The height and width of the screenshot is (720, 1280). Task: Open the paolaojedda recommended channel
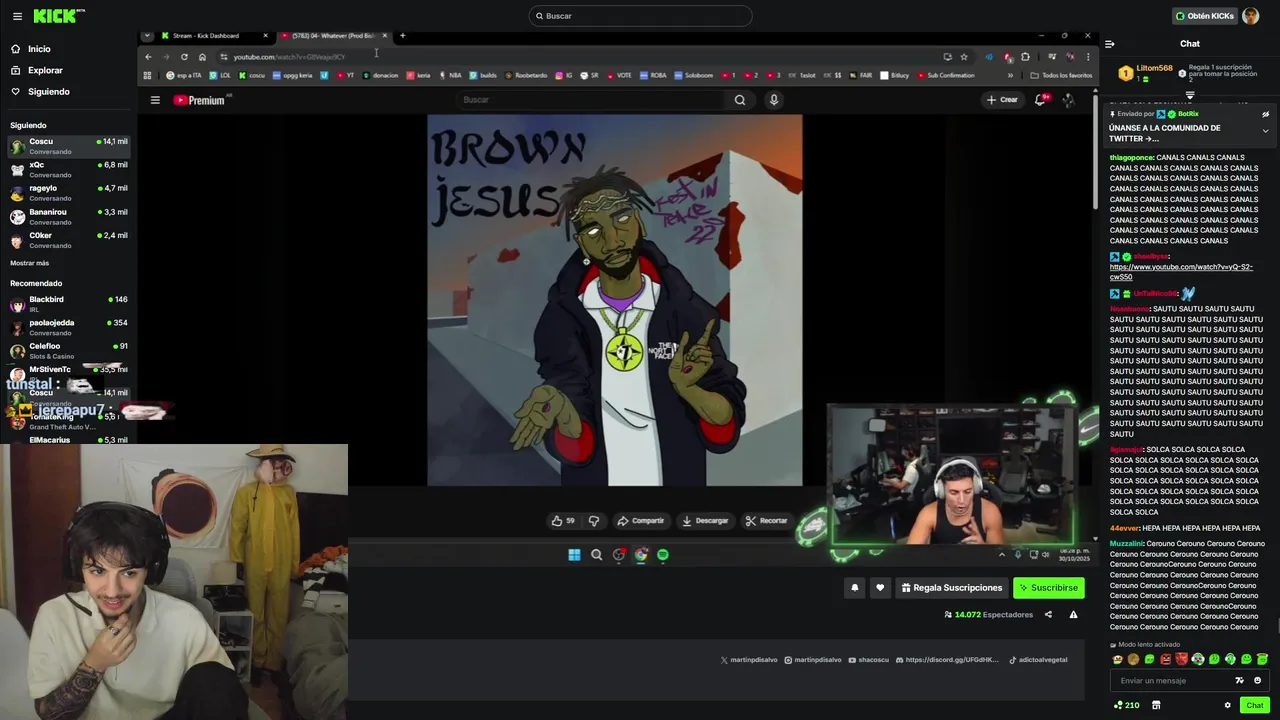(x=68, y=327)
